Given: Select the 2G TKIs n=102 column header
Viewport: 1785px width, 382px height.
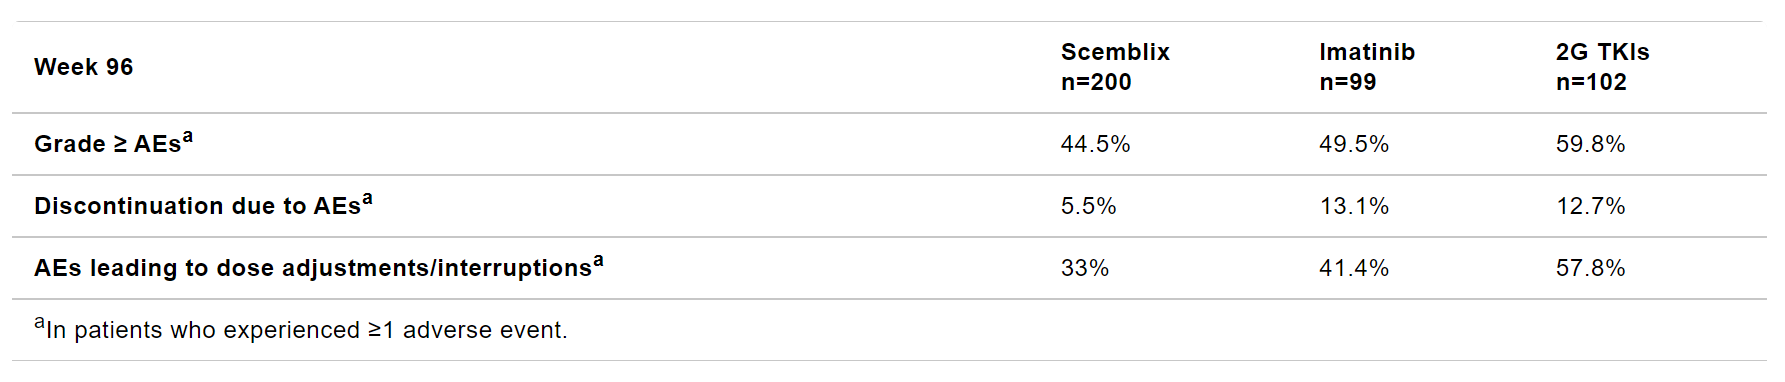Looking at the screenshot, I should coord(1602,67).
